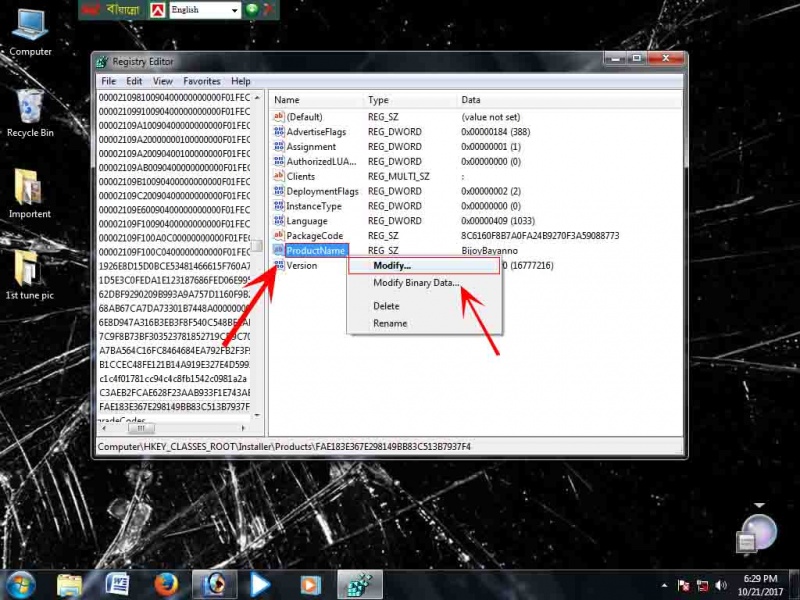The width and height of the screenshot is (800, 600).
Task: Launch Firefox from the taskbar
Action: [166, 585]
